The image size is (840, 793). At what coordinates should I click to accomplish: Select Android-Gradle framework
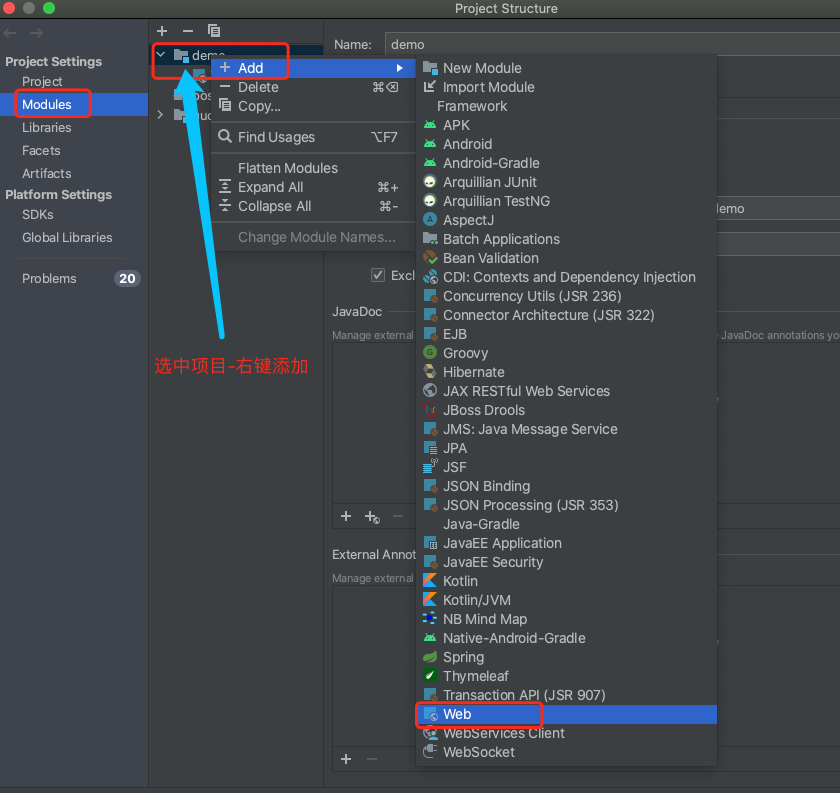(x=566, y=163)
